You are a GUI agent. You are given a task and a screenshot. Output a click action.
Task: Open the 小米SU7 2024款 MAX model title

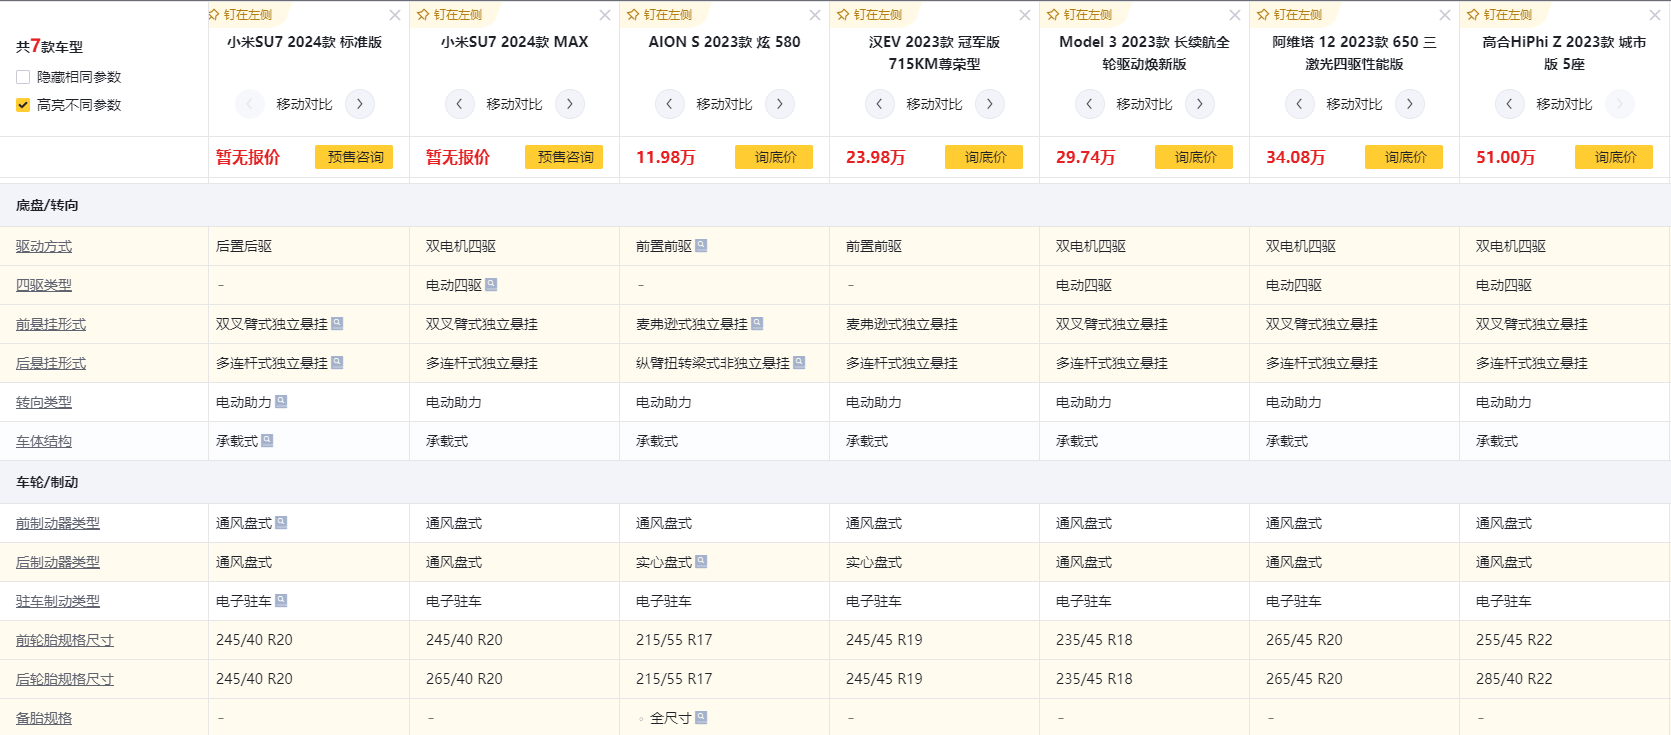[x=514, y=42]
